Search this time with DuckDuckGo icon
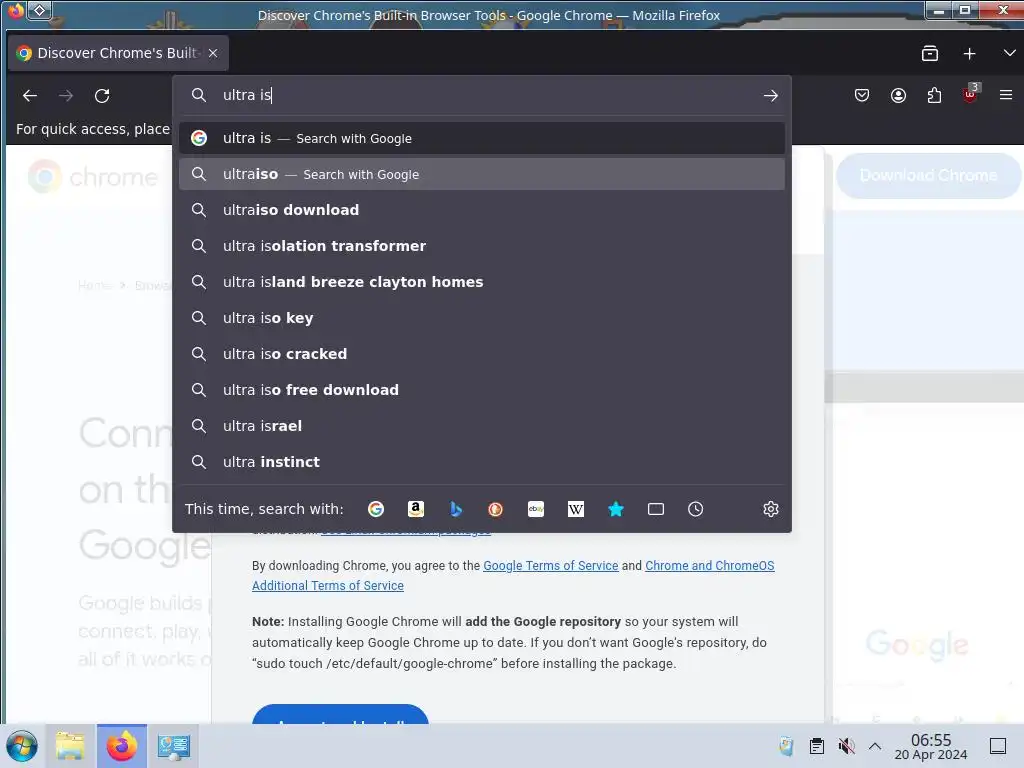This screenshot has width=1024, height=768. [496, 509]
